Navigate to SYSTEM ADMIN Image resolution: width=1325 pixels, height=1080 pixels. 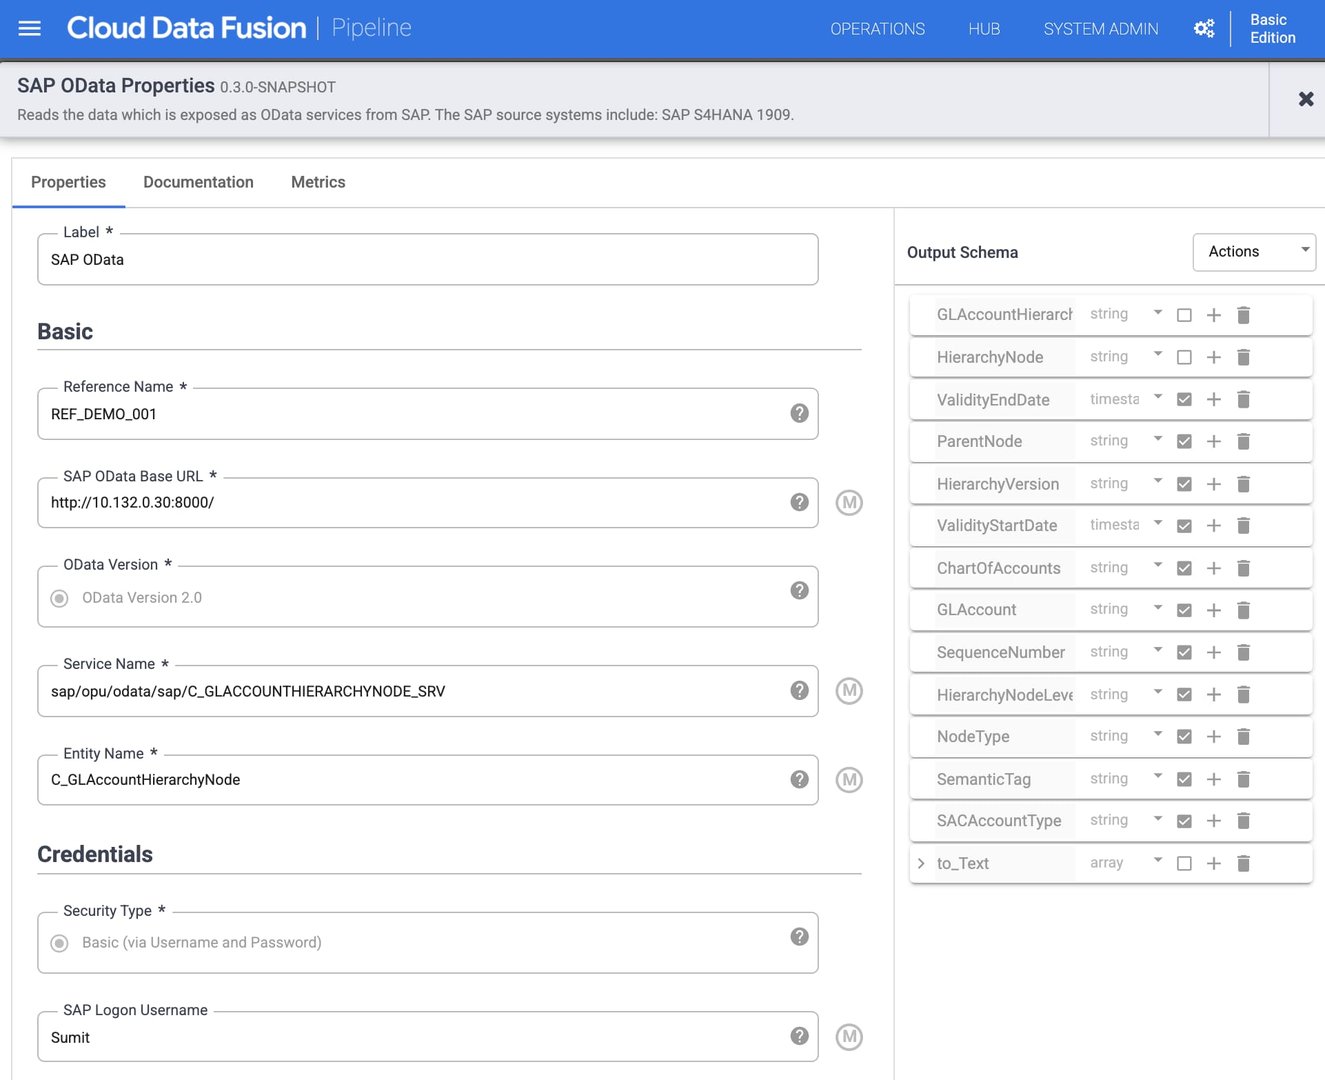pos(1100,28)
